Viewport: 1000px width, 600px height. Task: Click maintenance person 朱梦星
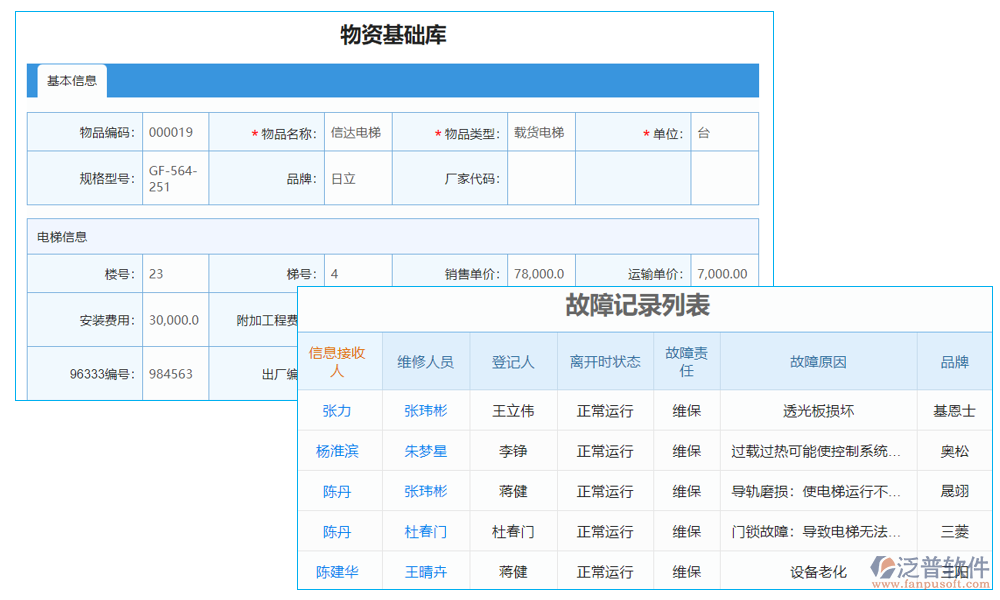point(425,450)
